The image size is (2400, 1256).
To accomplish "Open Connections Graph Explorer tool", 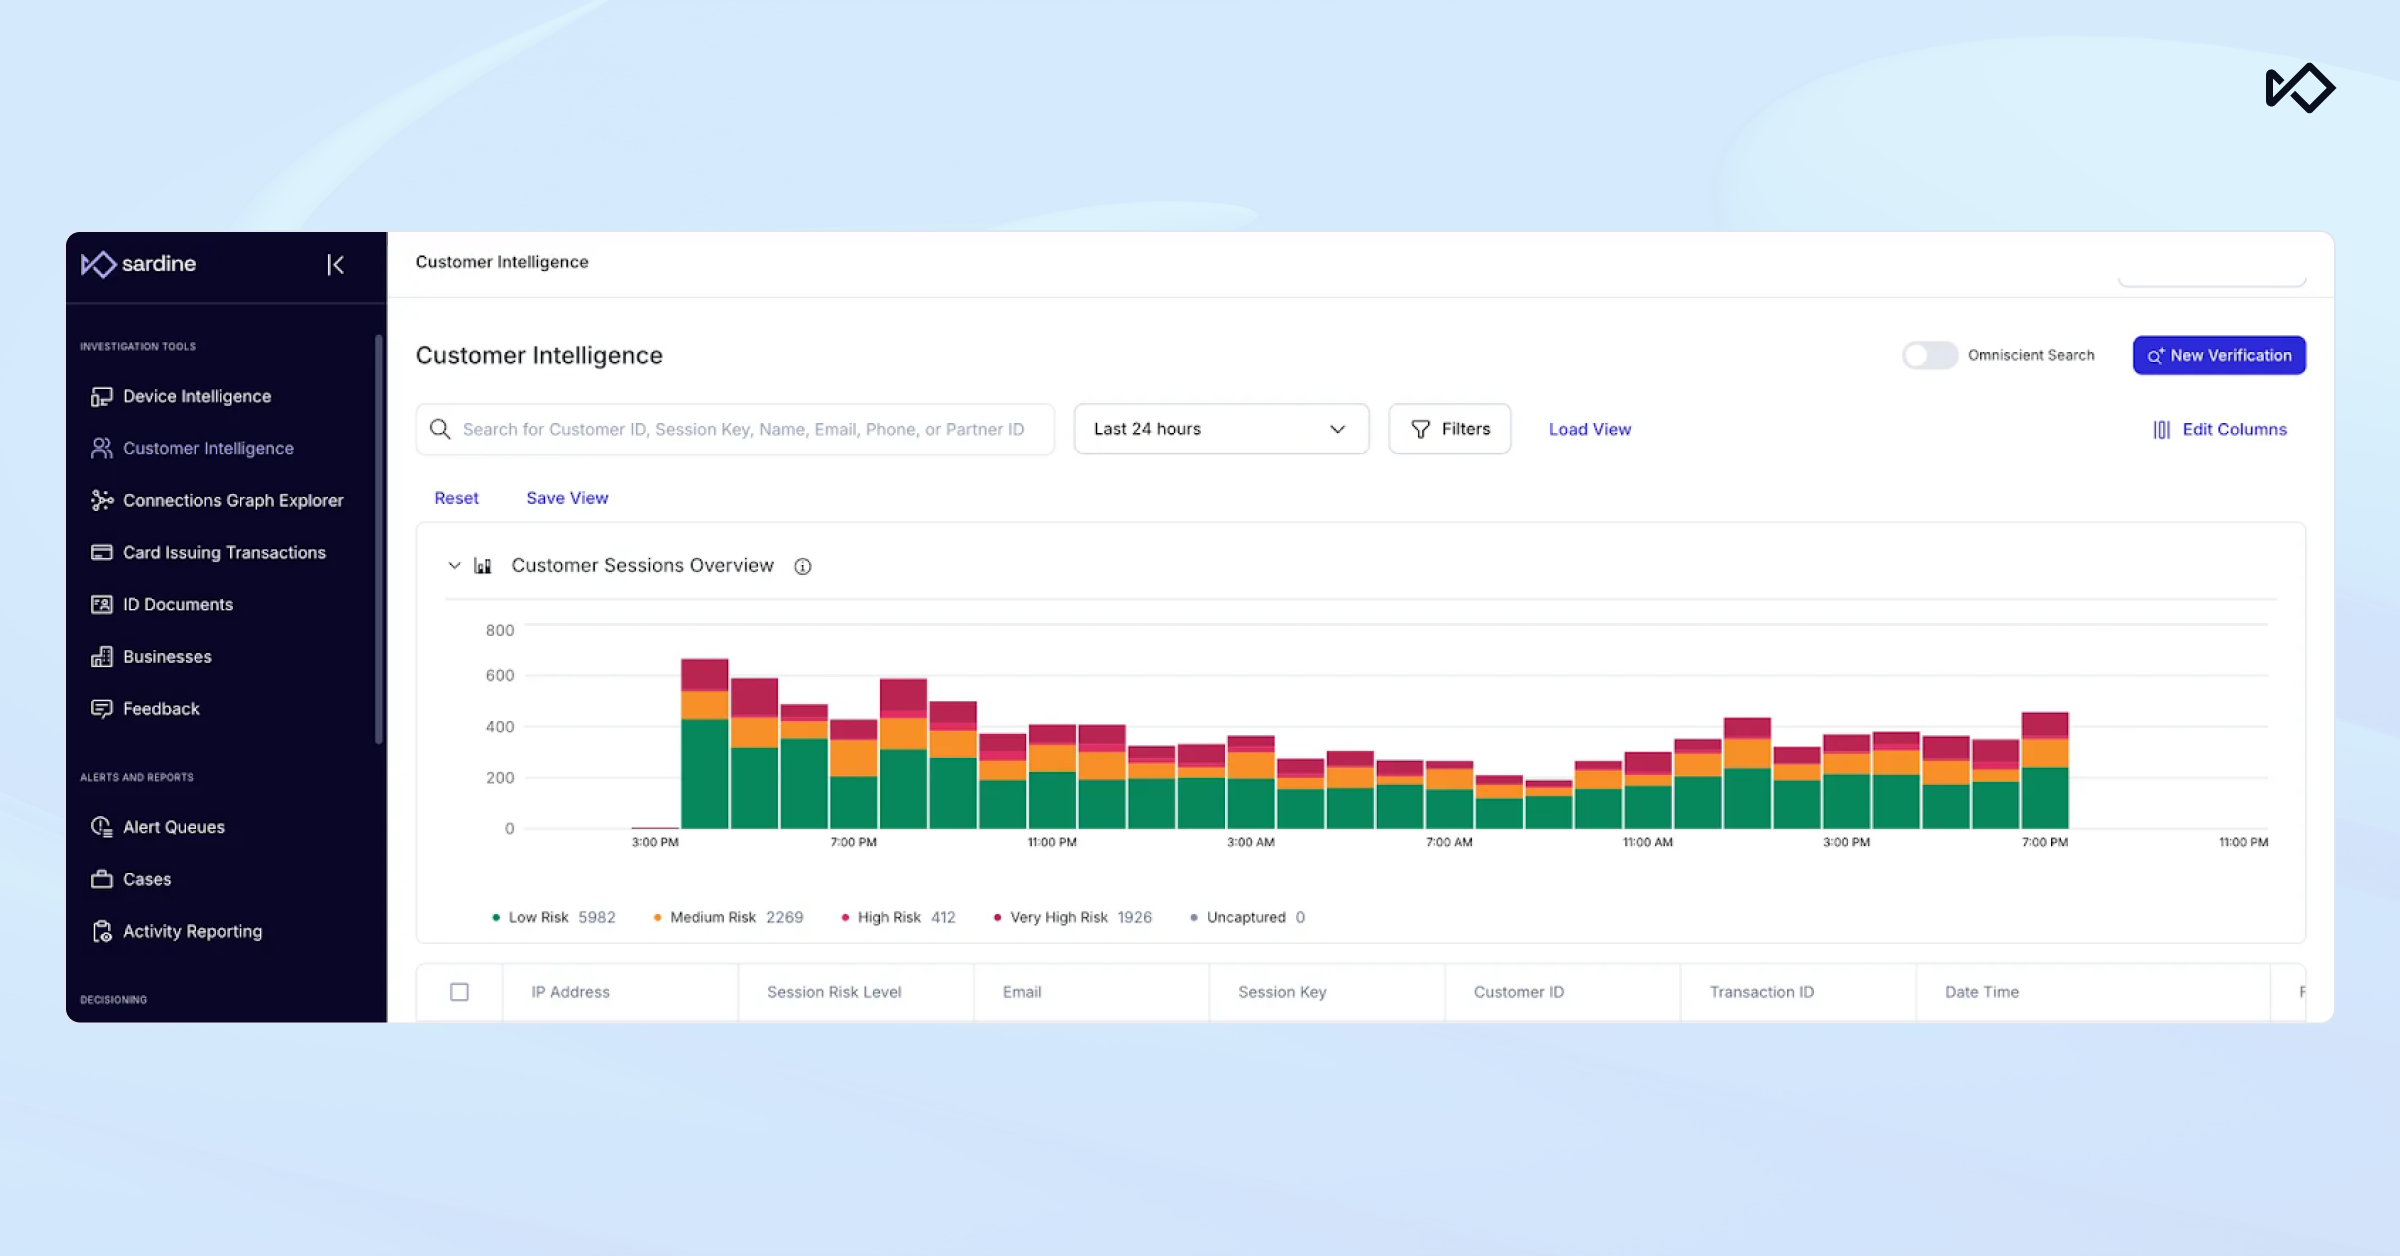I will (x=232, y=500).
